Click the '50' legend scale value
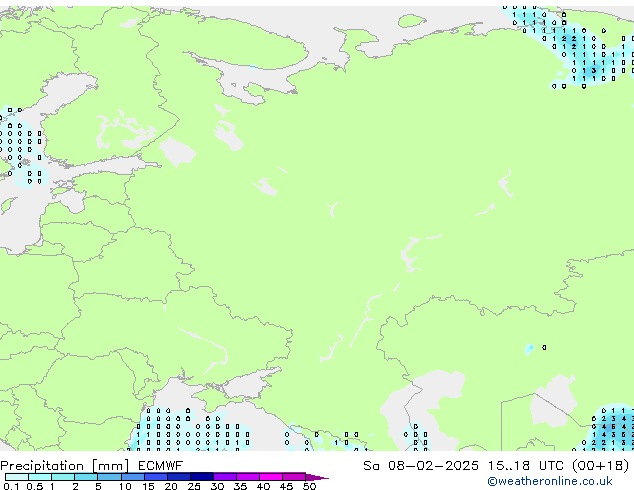Viewport: 634px width, 490px height. pos(309,486)
